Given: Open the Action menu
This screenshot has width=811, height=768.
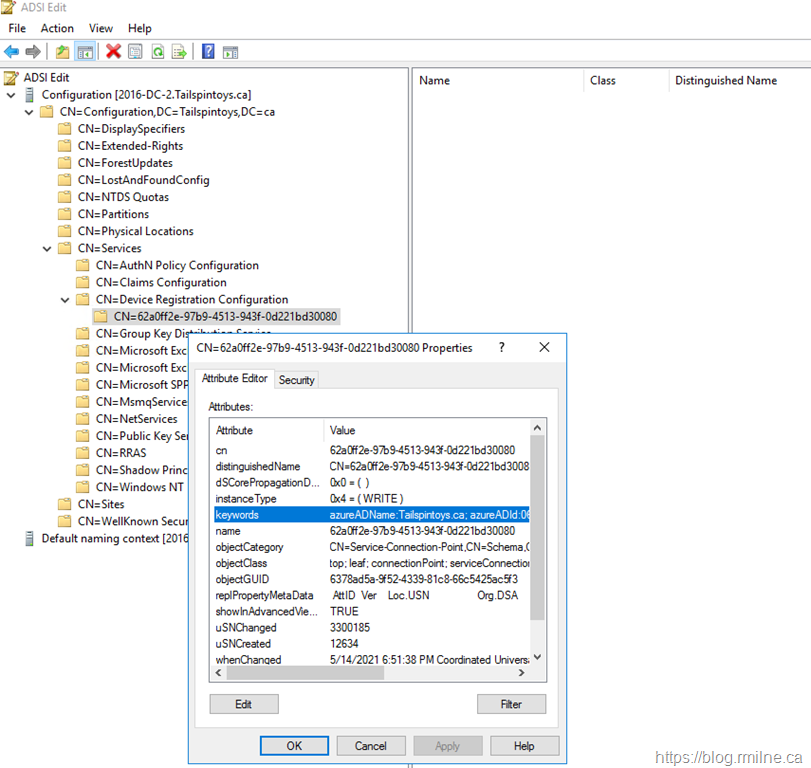Looking at the screenshot, I should pos(57,28).
